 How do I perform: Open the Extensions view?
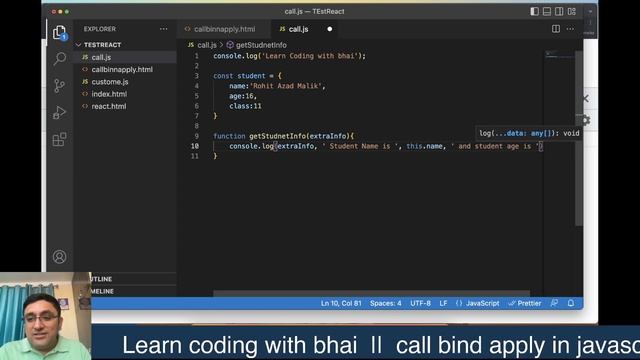pos(60,139)
